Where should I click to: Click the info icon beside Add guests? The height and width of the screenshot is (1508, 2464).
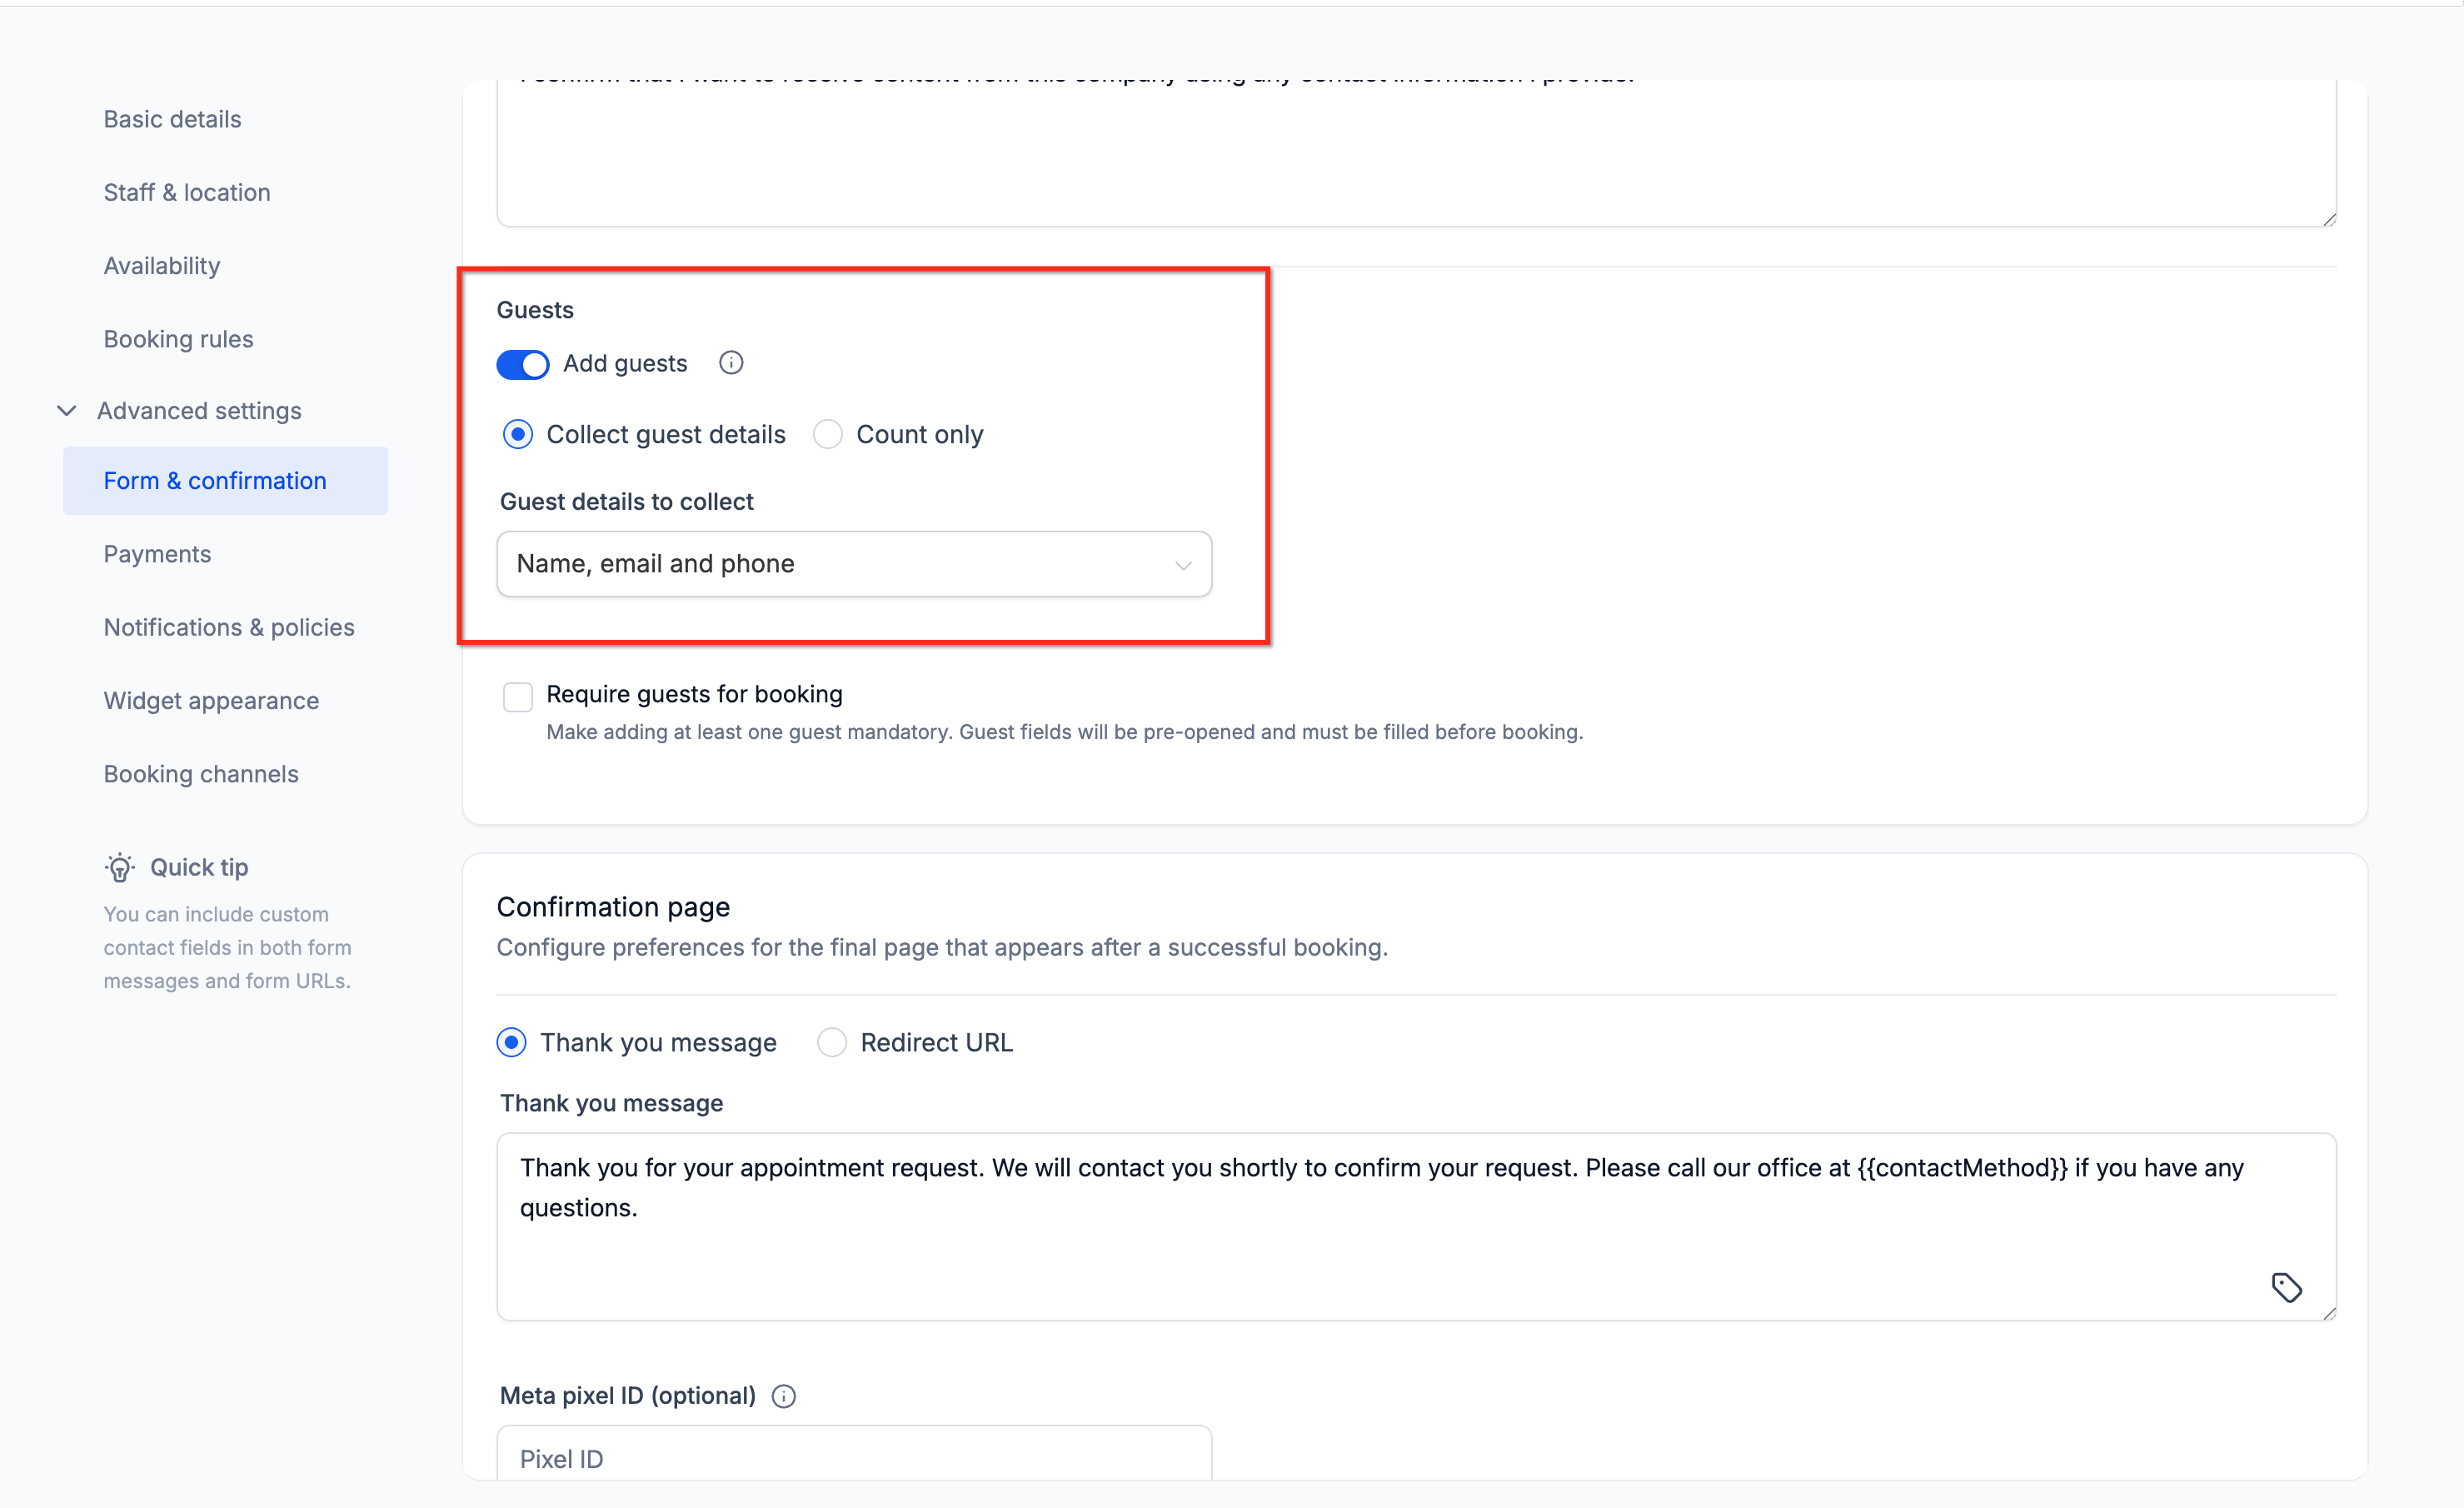tap(731, 363)
